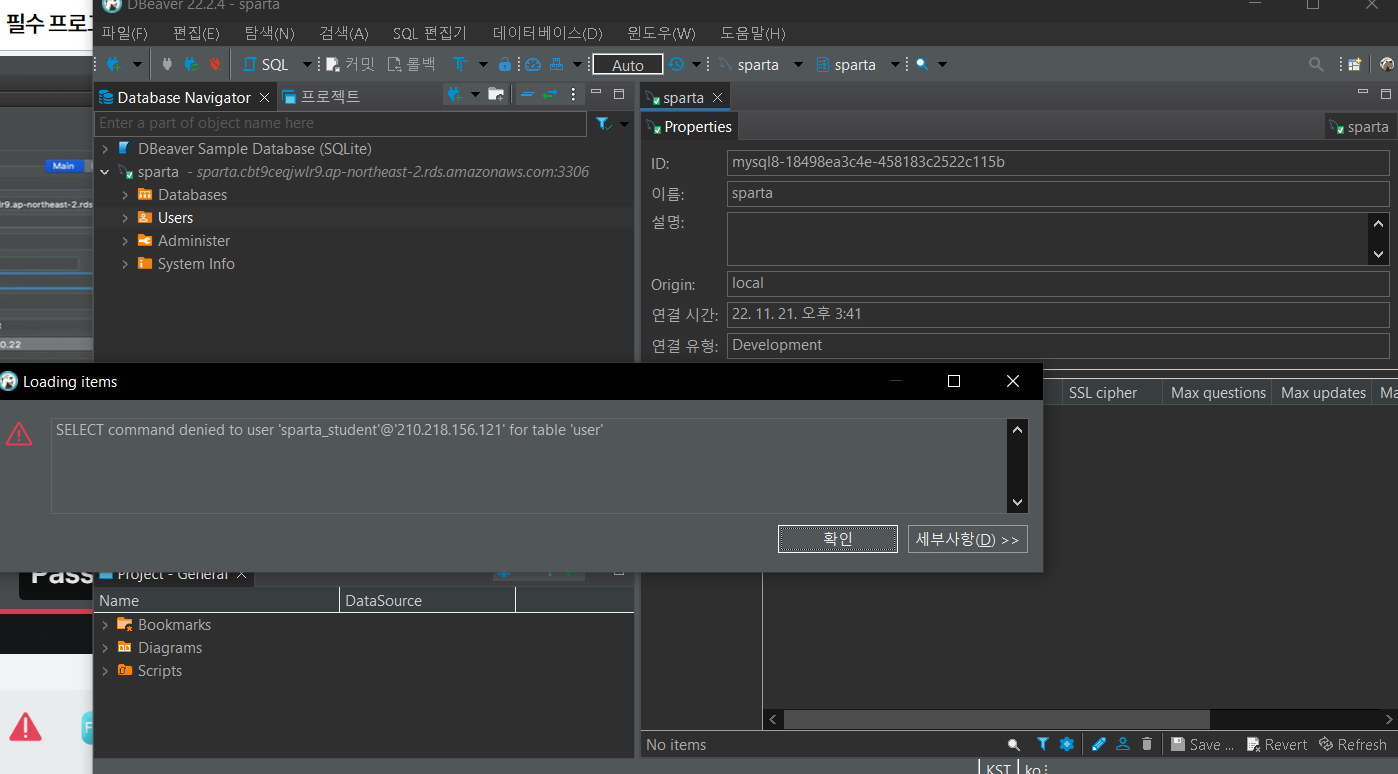This screenshot has height=774, width=1398.
Task: Open a new SQL editor script
Action: (266, 64)
